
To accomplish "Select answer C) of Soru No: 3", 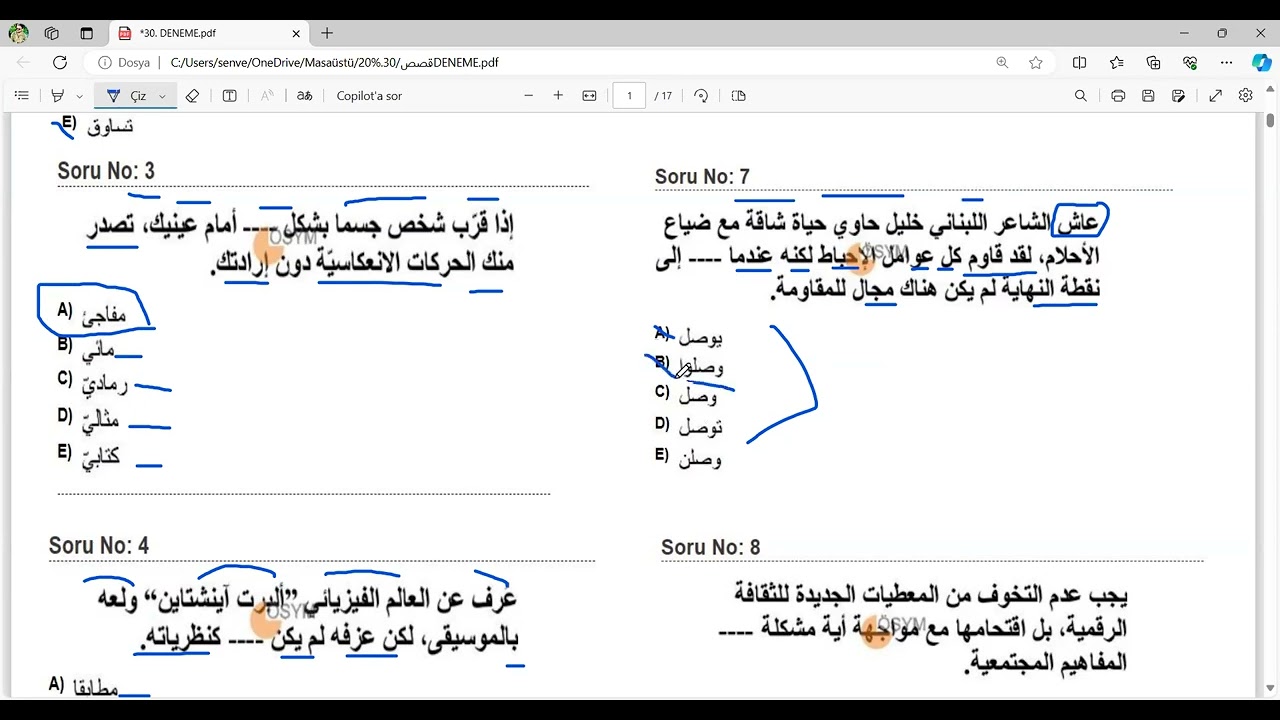I will pos(93,383).
